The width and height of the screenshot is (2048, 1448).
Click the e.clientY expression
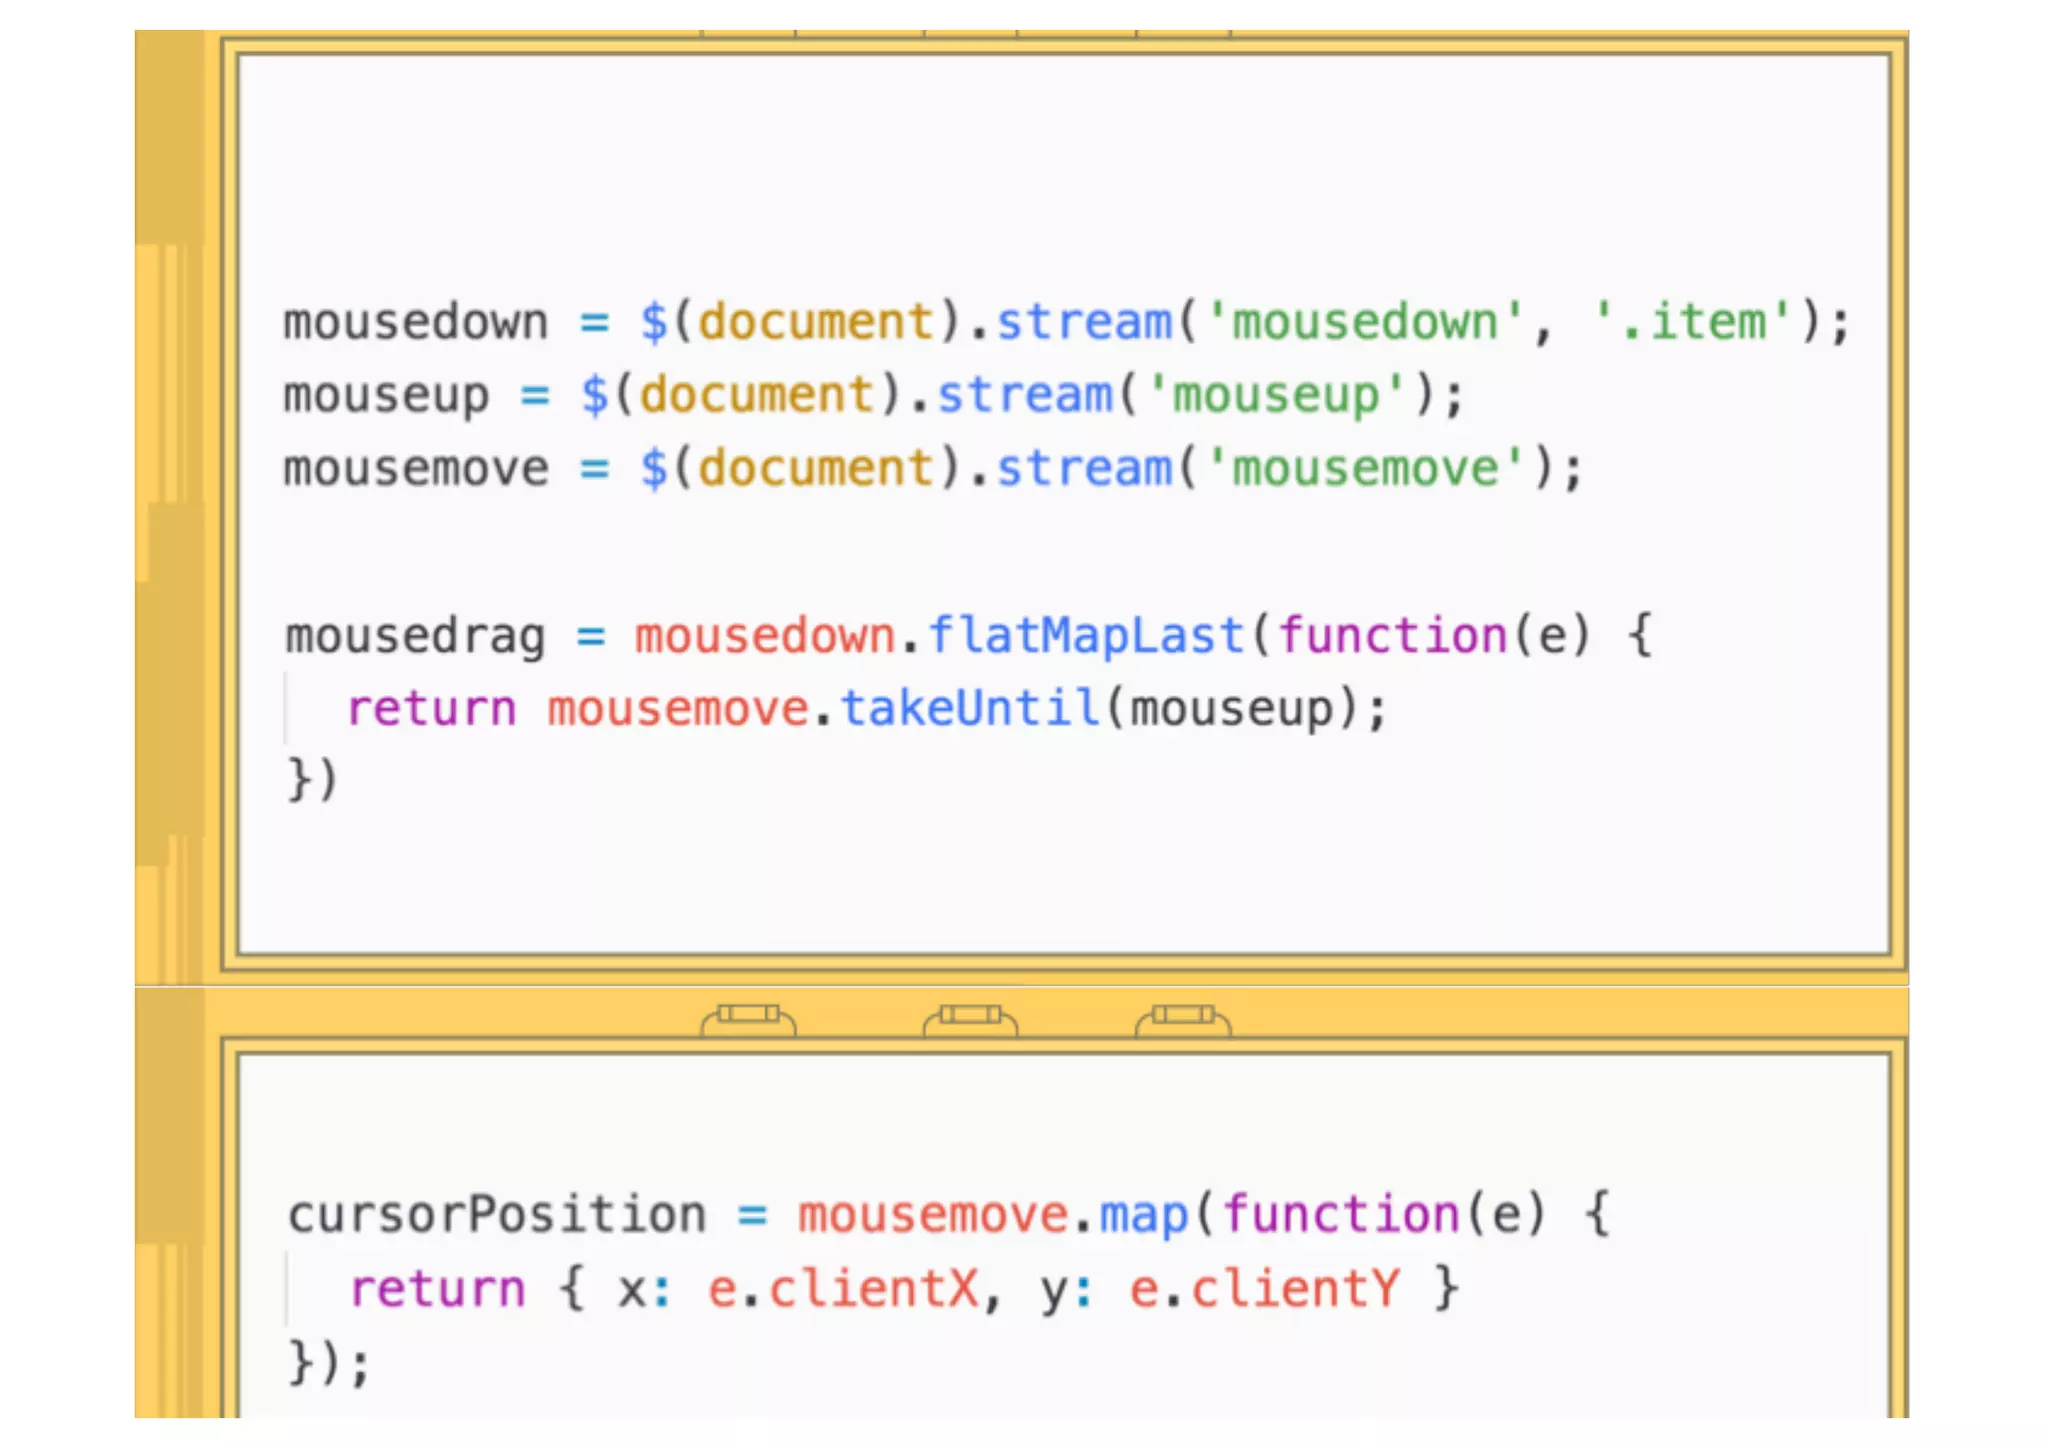point(1264,1288)
